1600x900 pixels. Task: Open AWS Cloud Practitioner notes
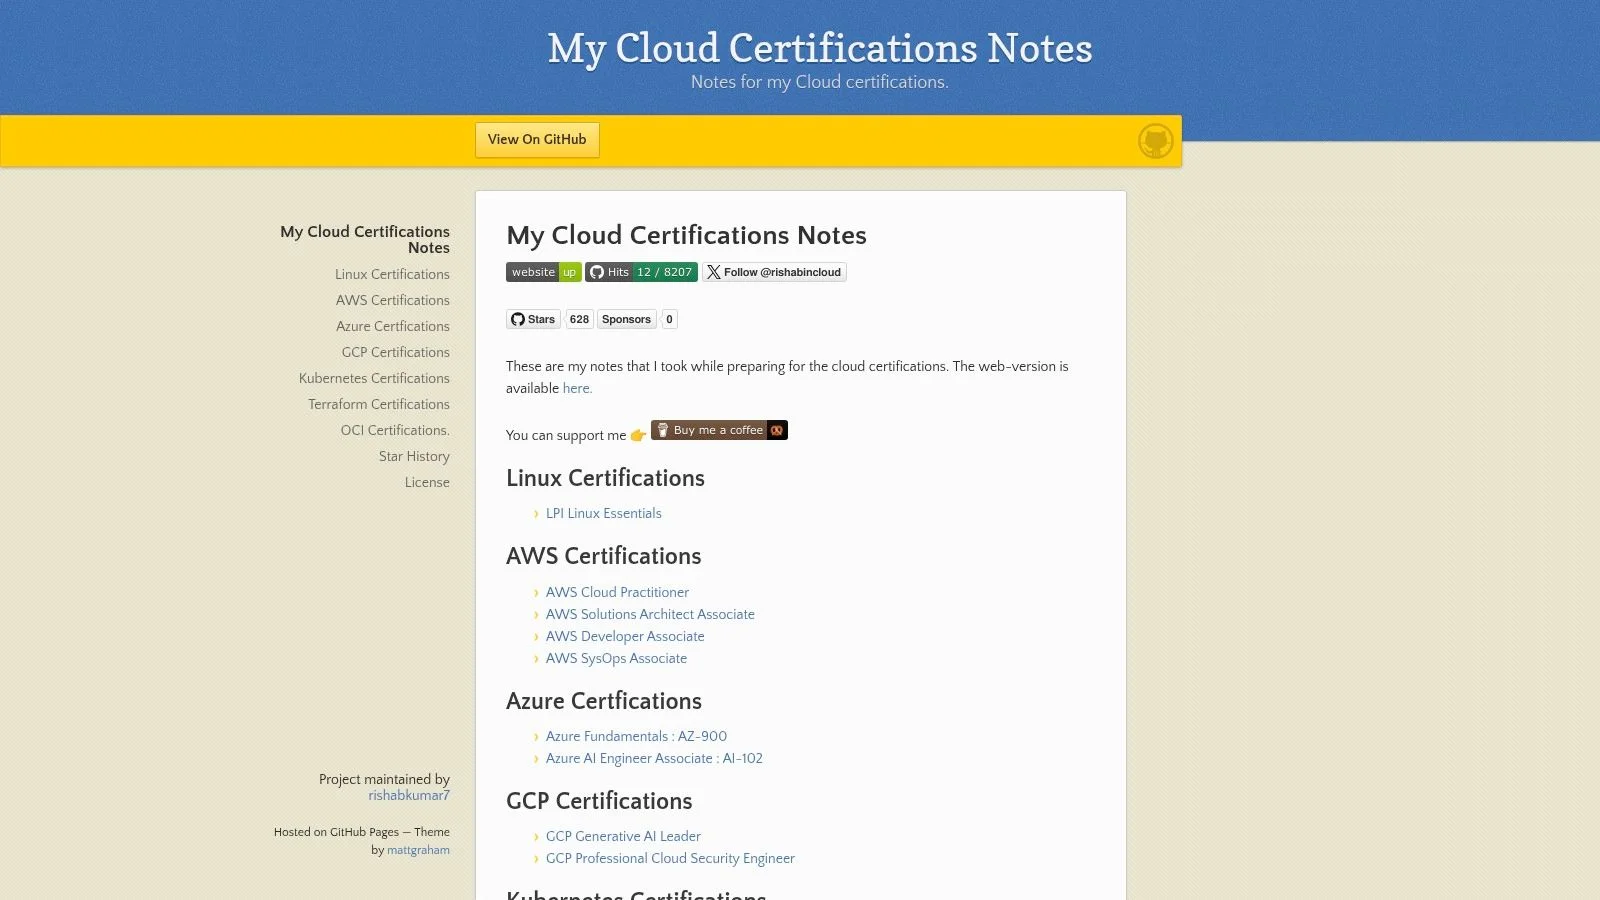(x=617, y=592)
